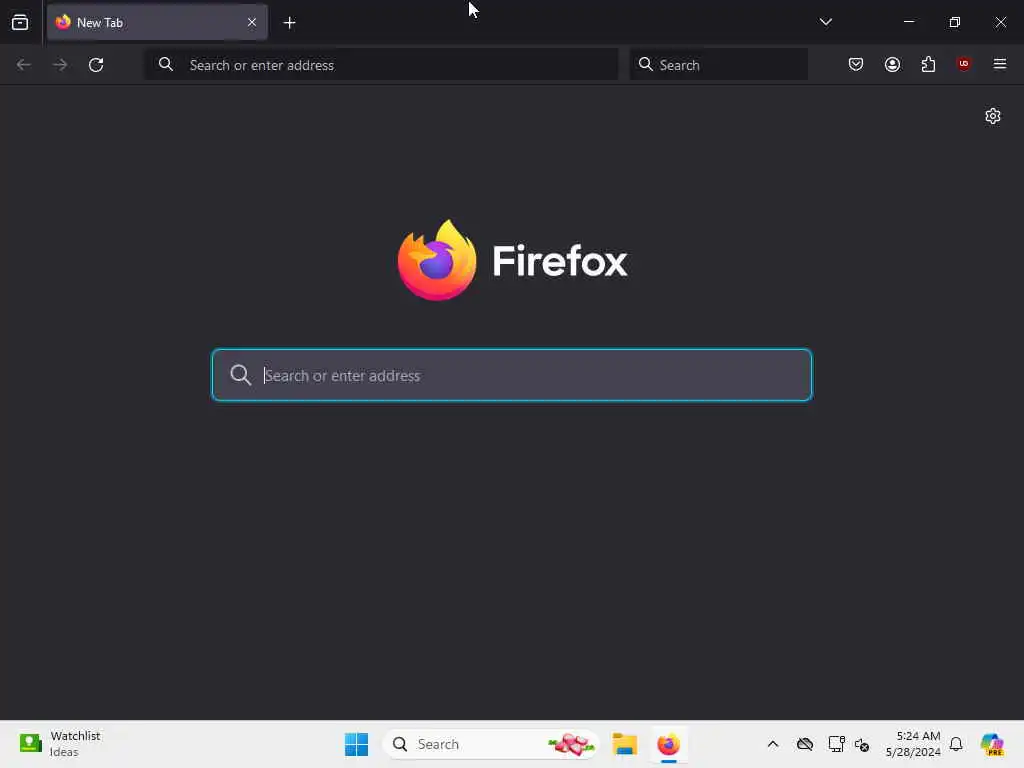Screen dimensions: 1024x768
Task: Click the muted volume tray icon
Action: (861, 744)
